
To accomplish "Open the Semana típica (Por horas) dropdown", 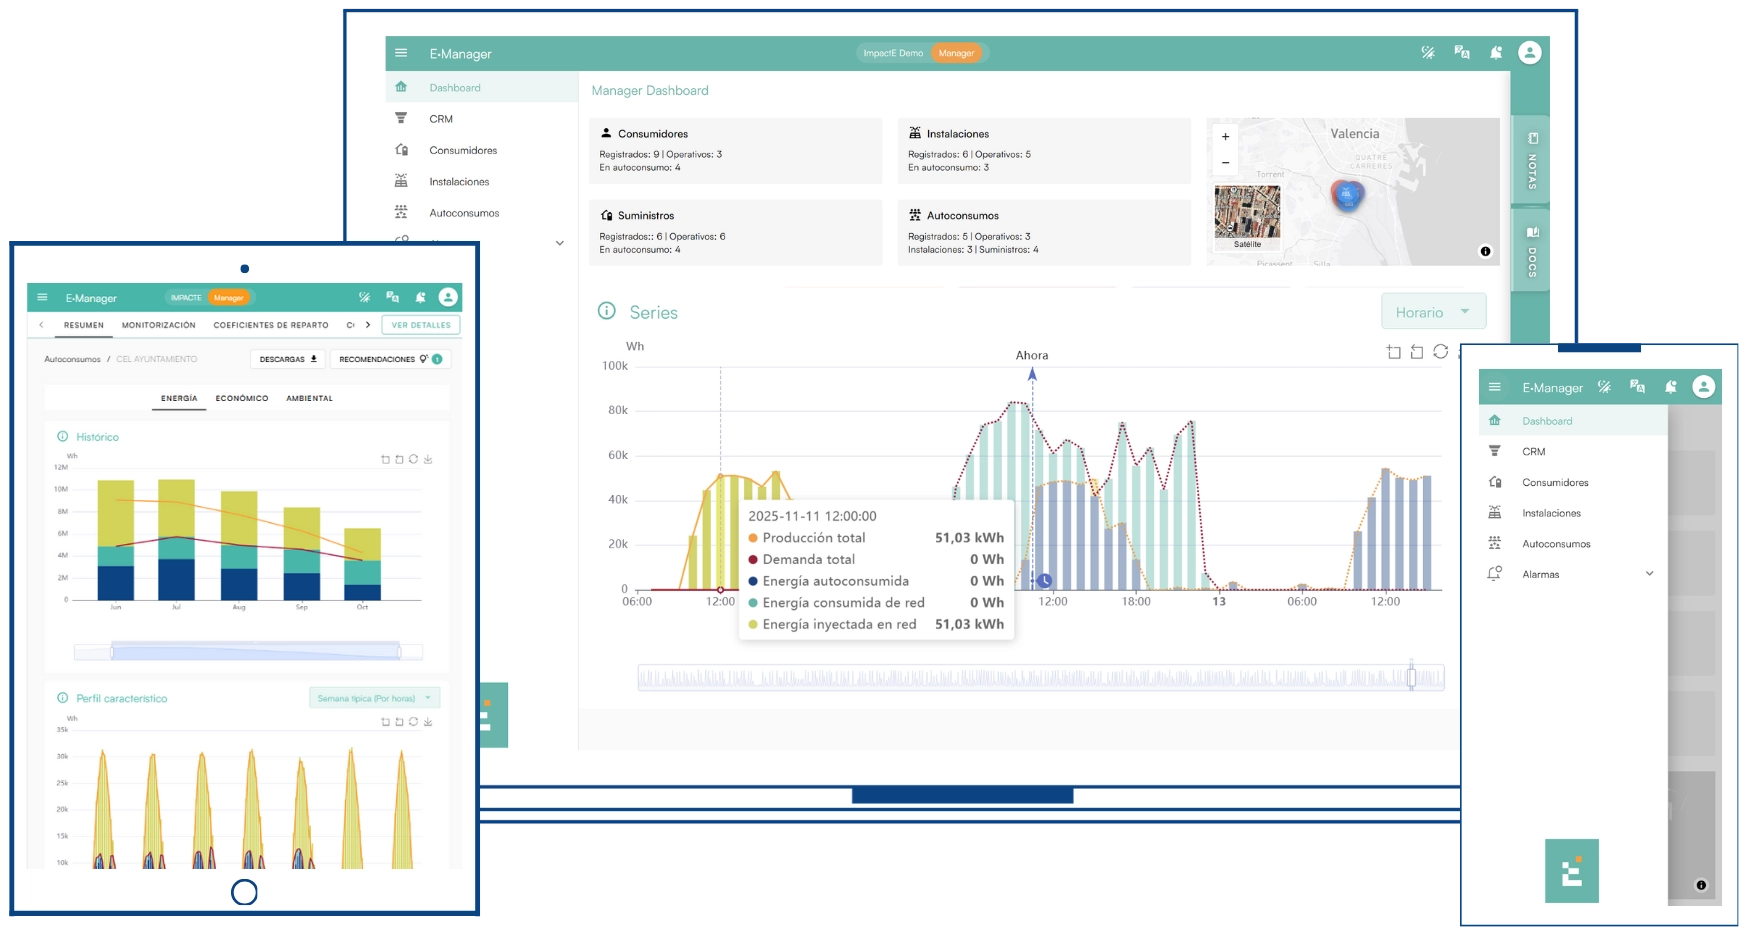I will pos(374,698).
